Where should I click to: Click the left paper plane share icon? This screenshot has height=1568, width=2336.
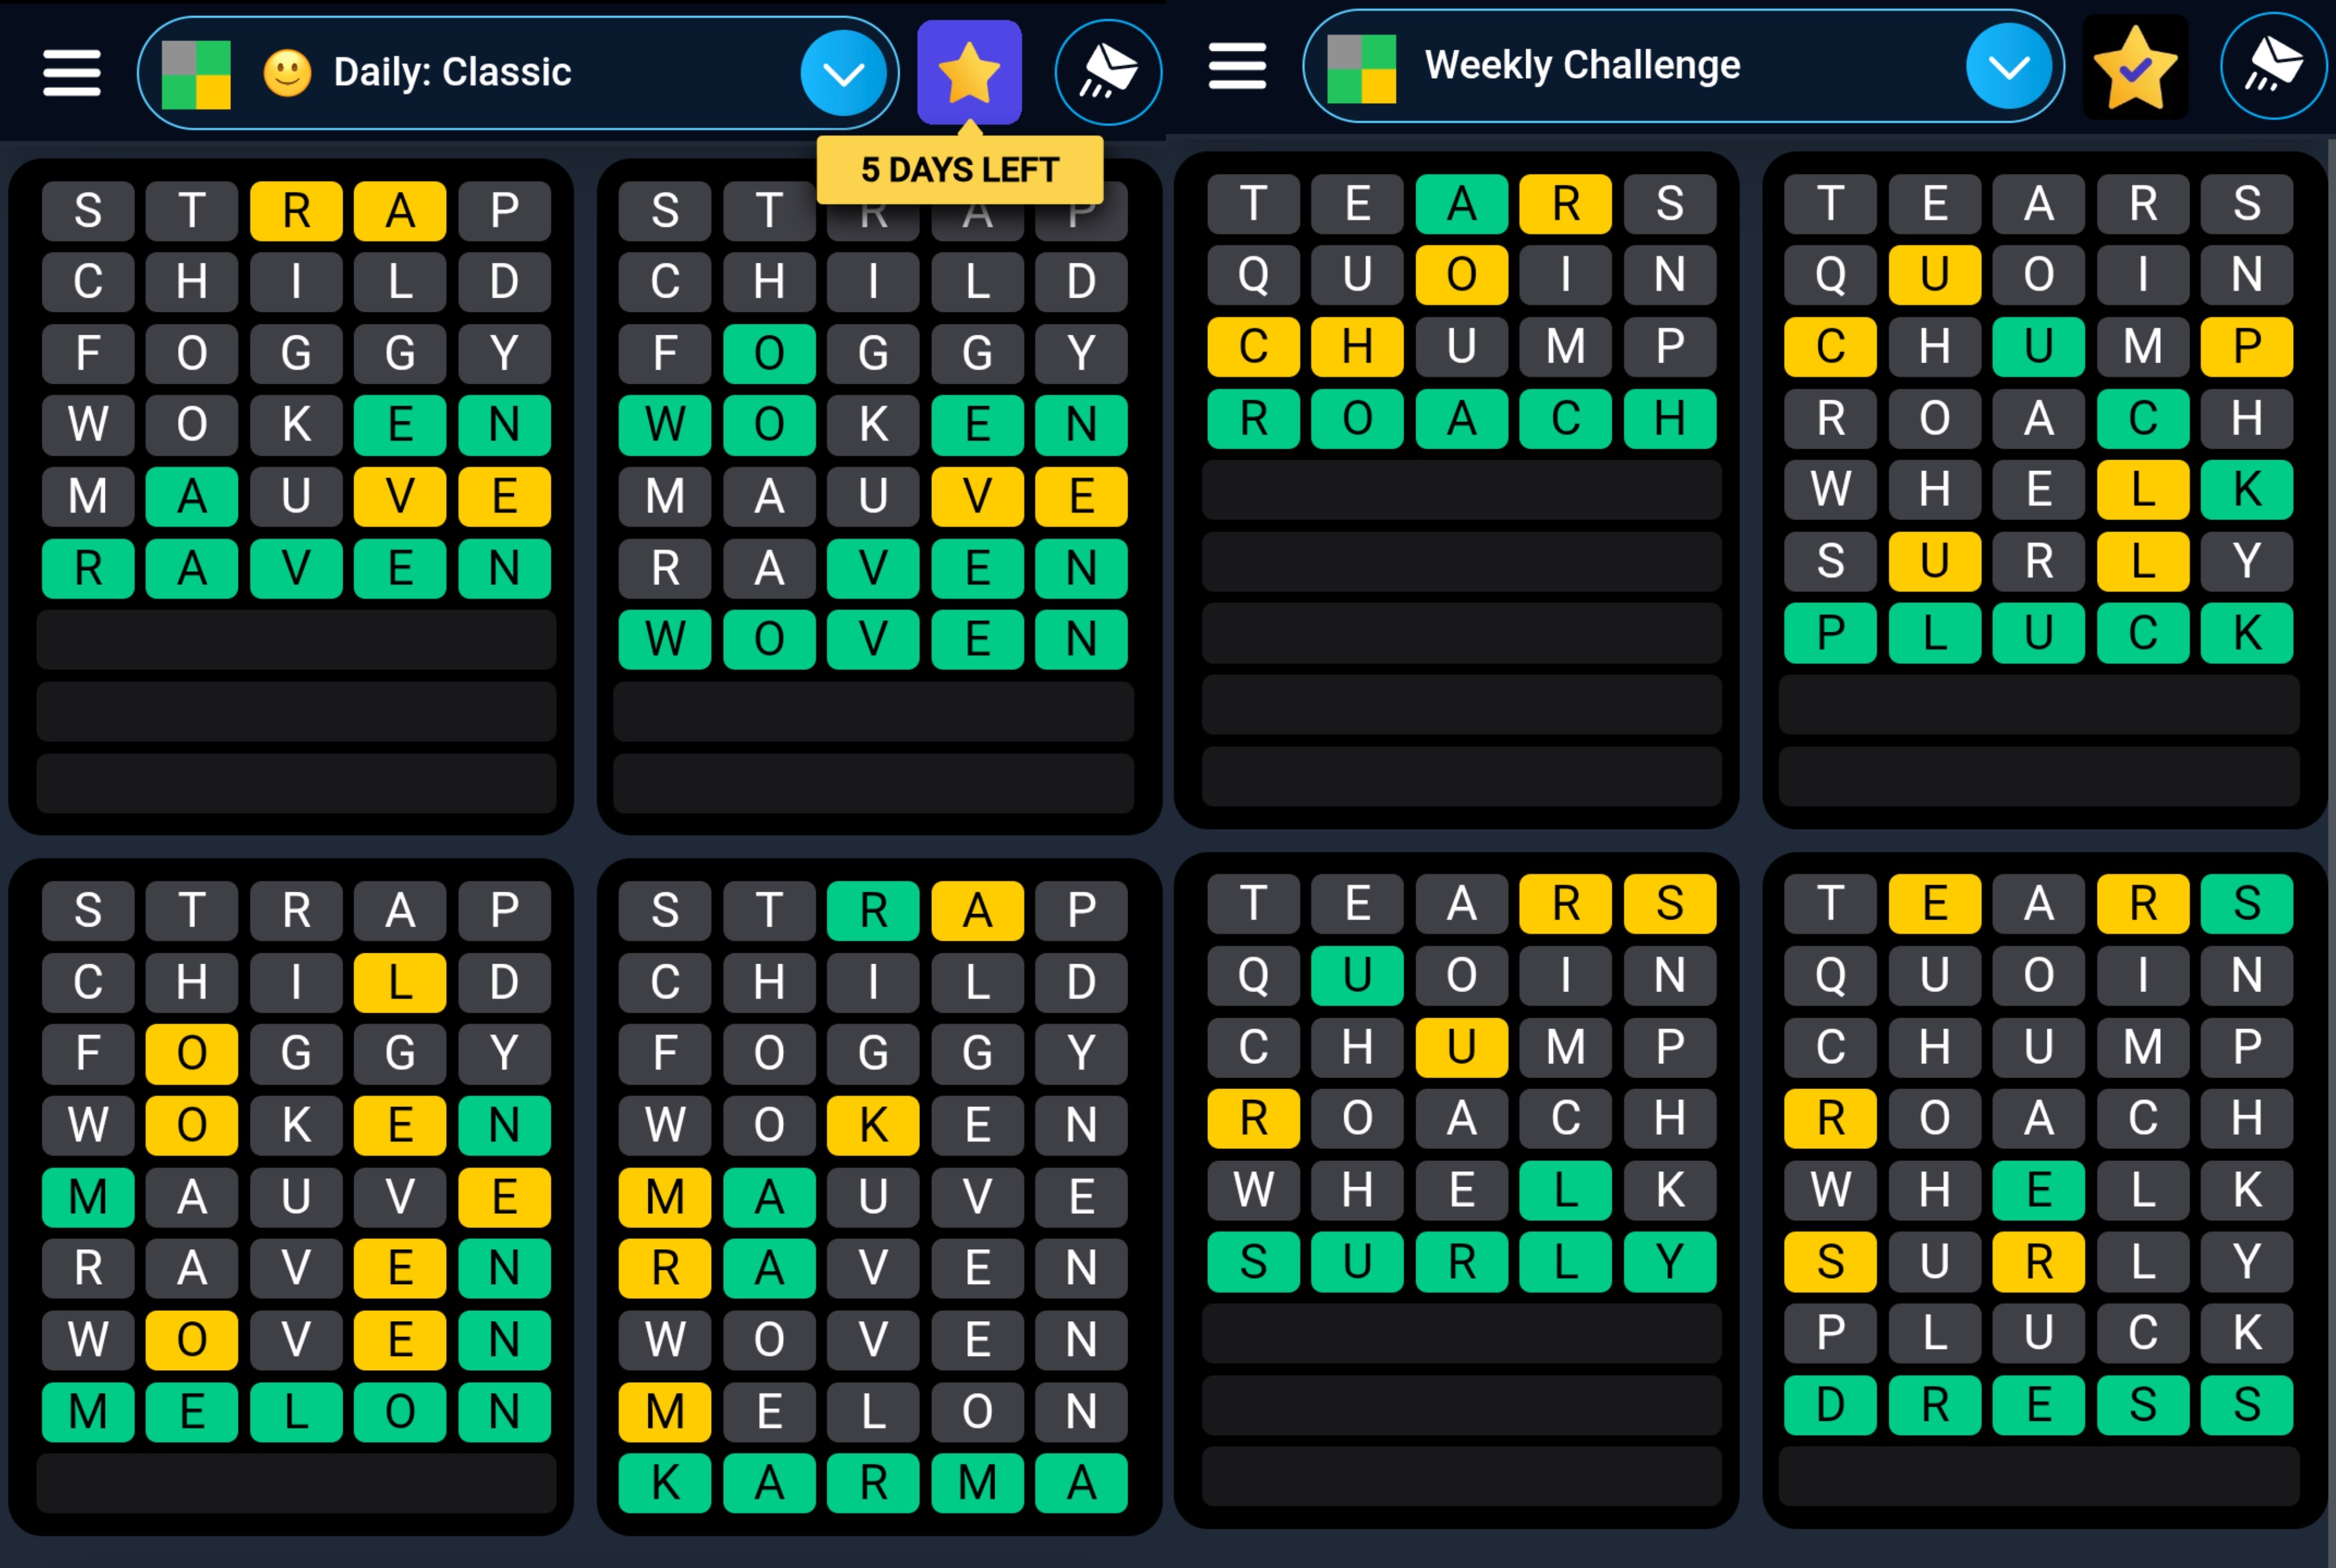click(1108, 73)
